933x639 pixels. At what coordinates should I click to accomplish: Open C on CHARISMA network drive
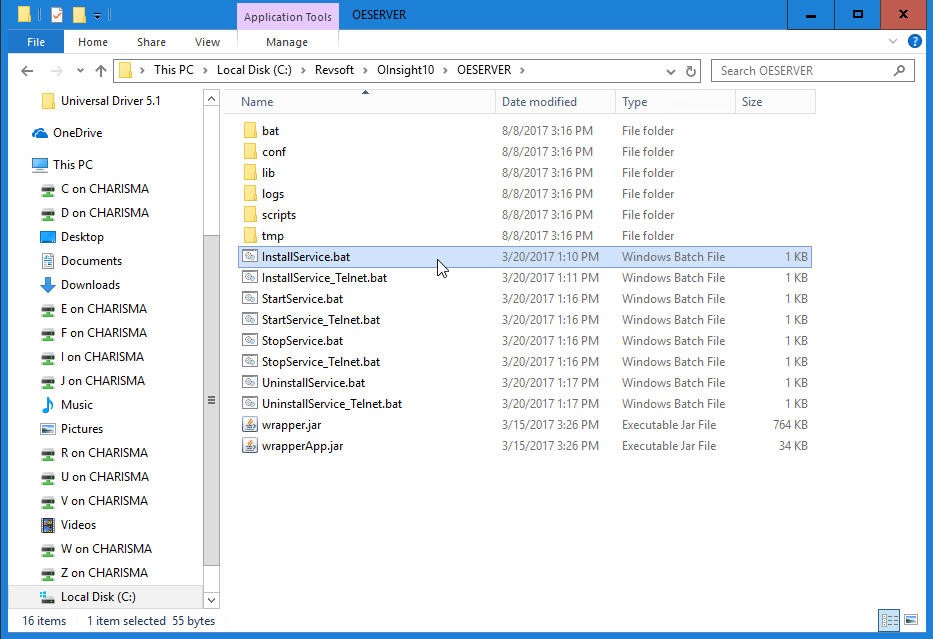[x=105, y=189]
